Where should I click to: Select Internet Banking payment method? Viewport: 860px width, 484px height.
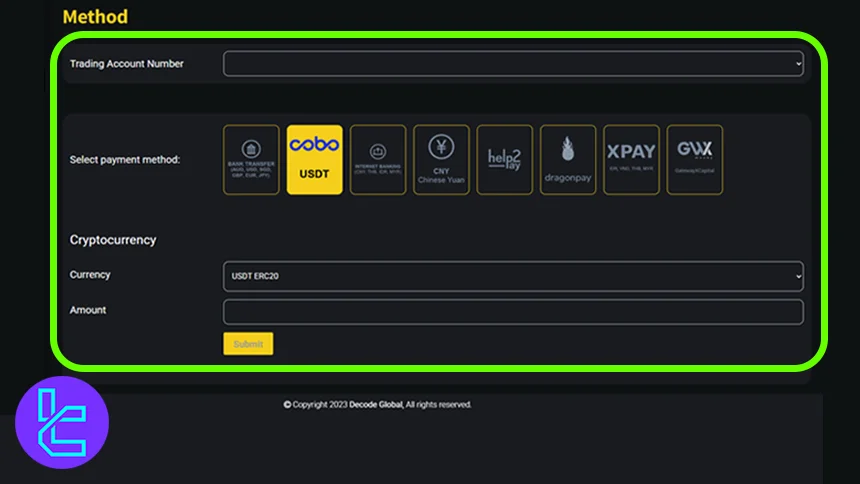(x=378, y=160)
